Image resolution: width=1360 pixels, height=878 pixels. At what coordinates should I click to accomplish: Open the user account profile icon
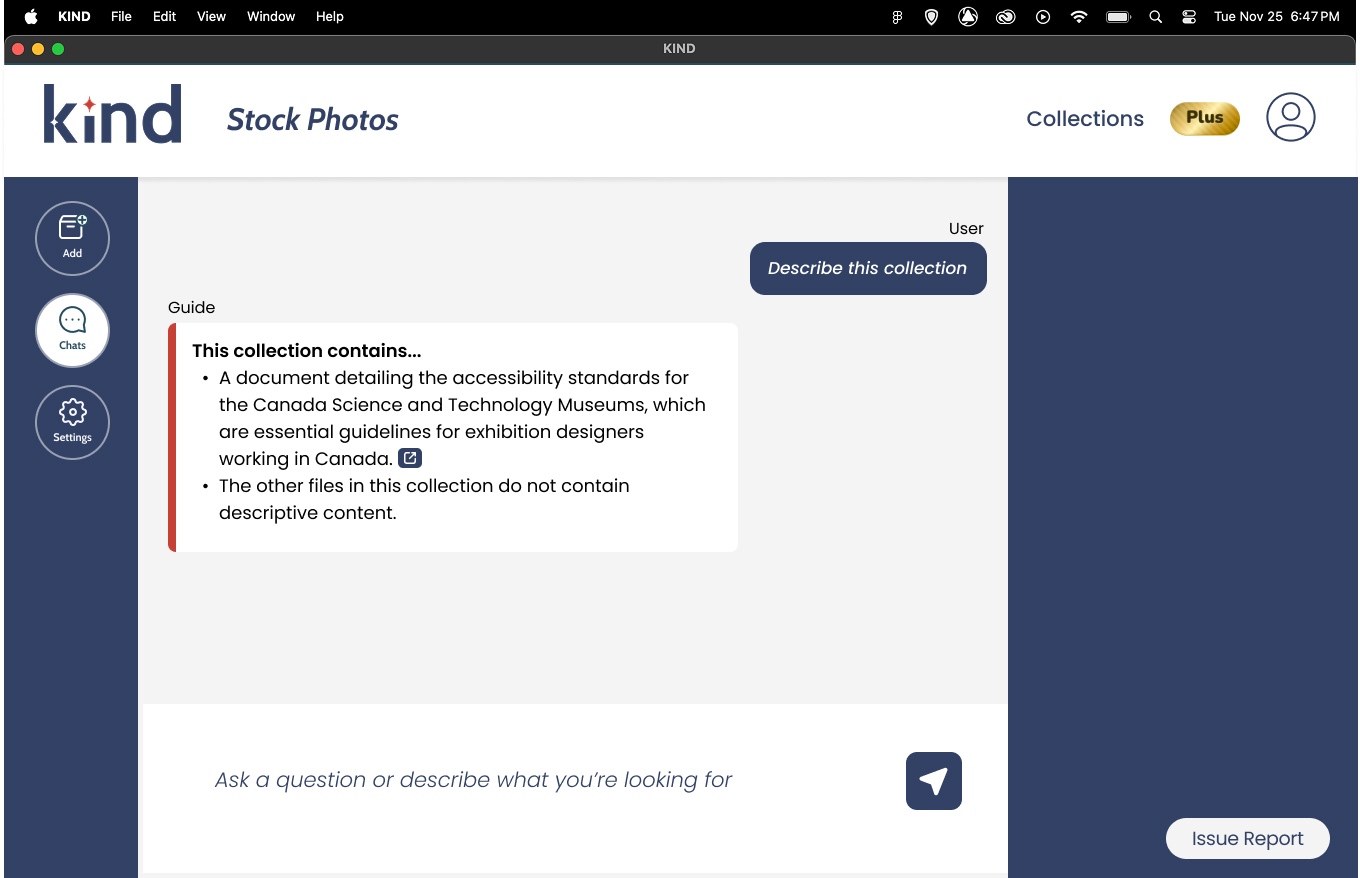click(1290, 117)
